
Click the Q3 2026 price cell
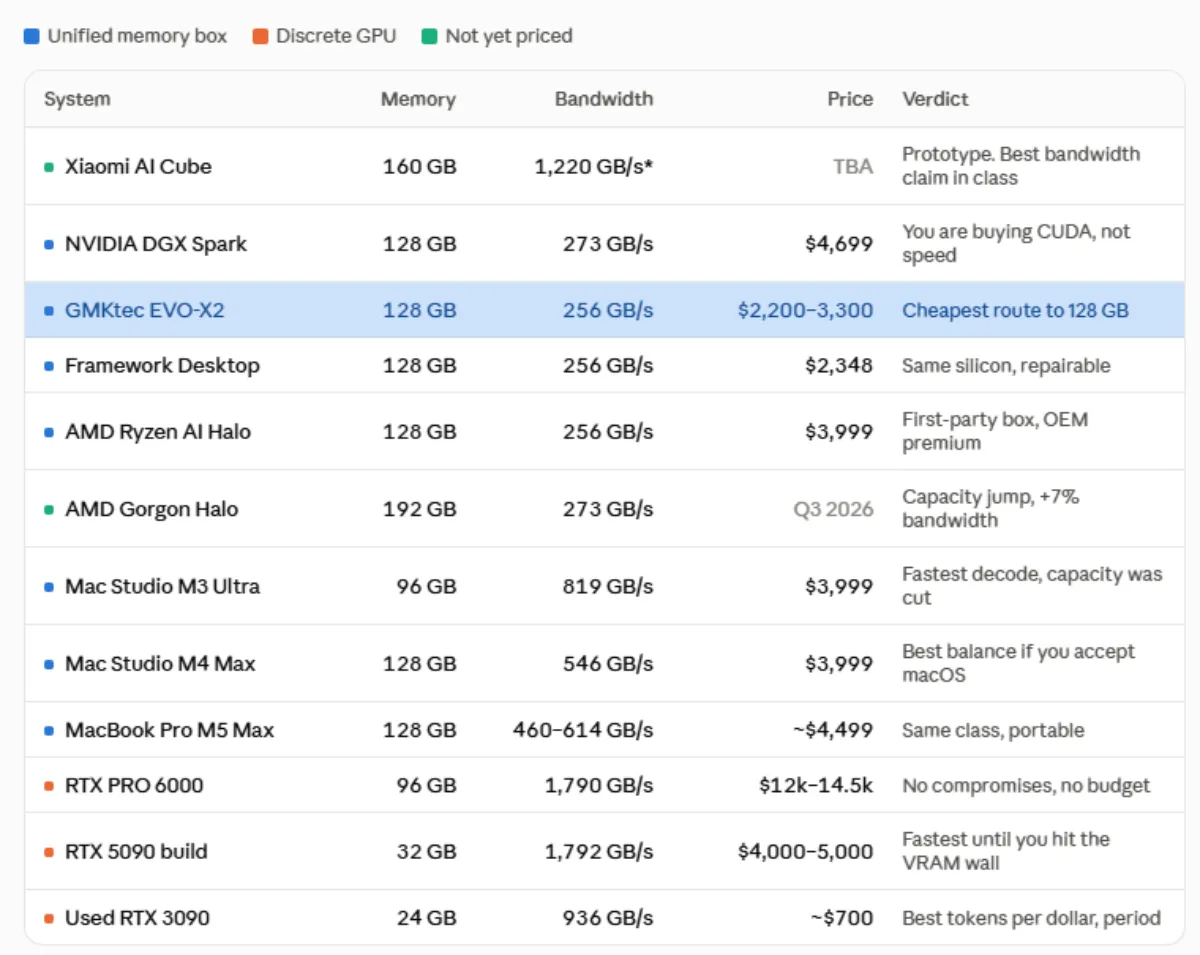[833, 509]
